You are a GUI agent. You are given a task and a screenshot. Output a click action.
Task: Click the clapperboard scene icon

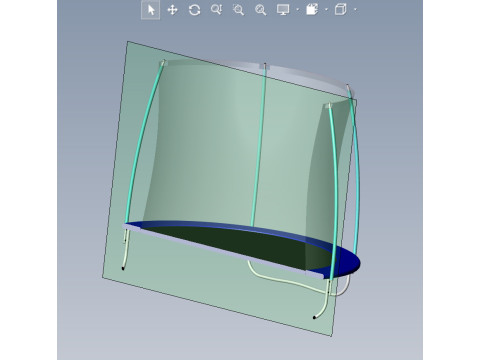tap(312, 10)
